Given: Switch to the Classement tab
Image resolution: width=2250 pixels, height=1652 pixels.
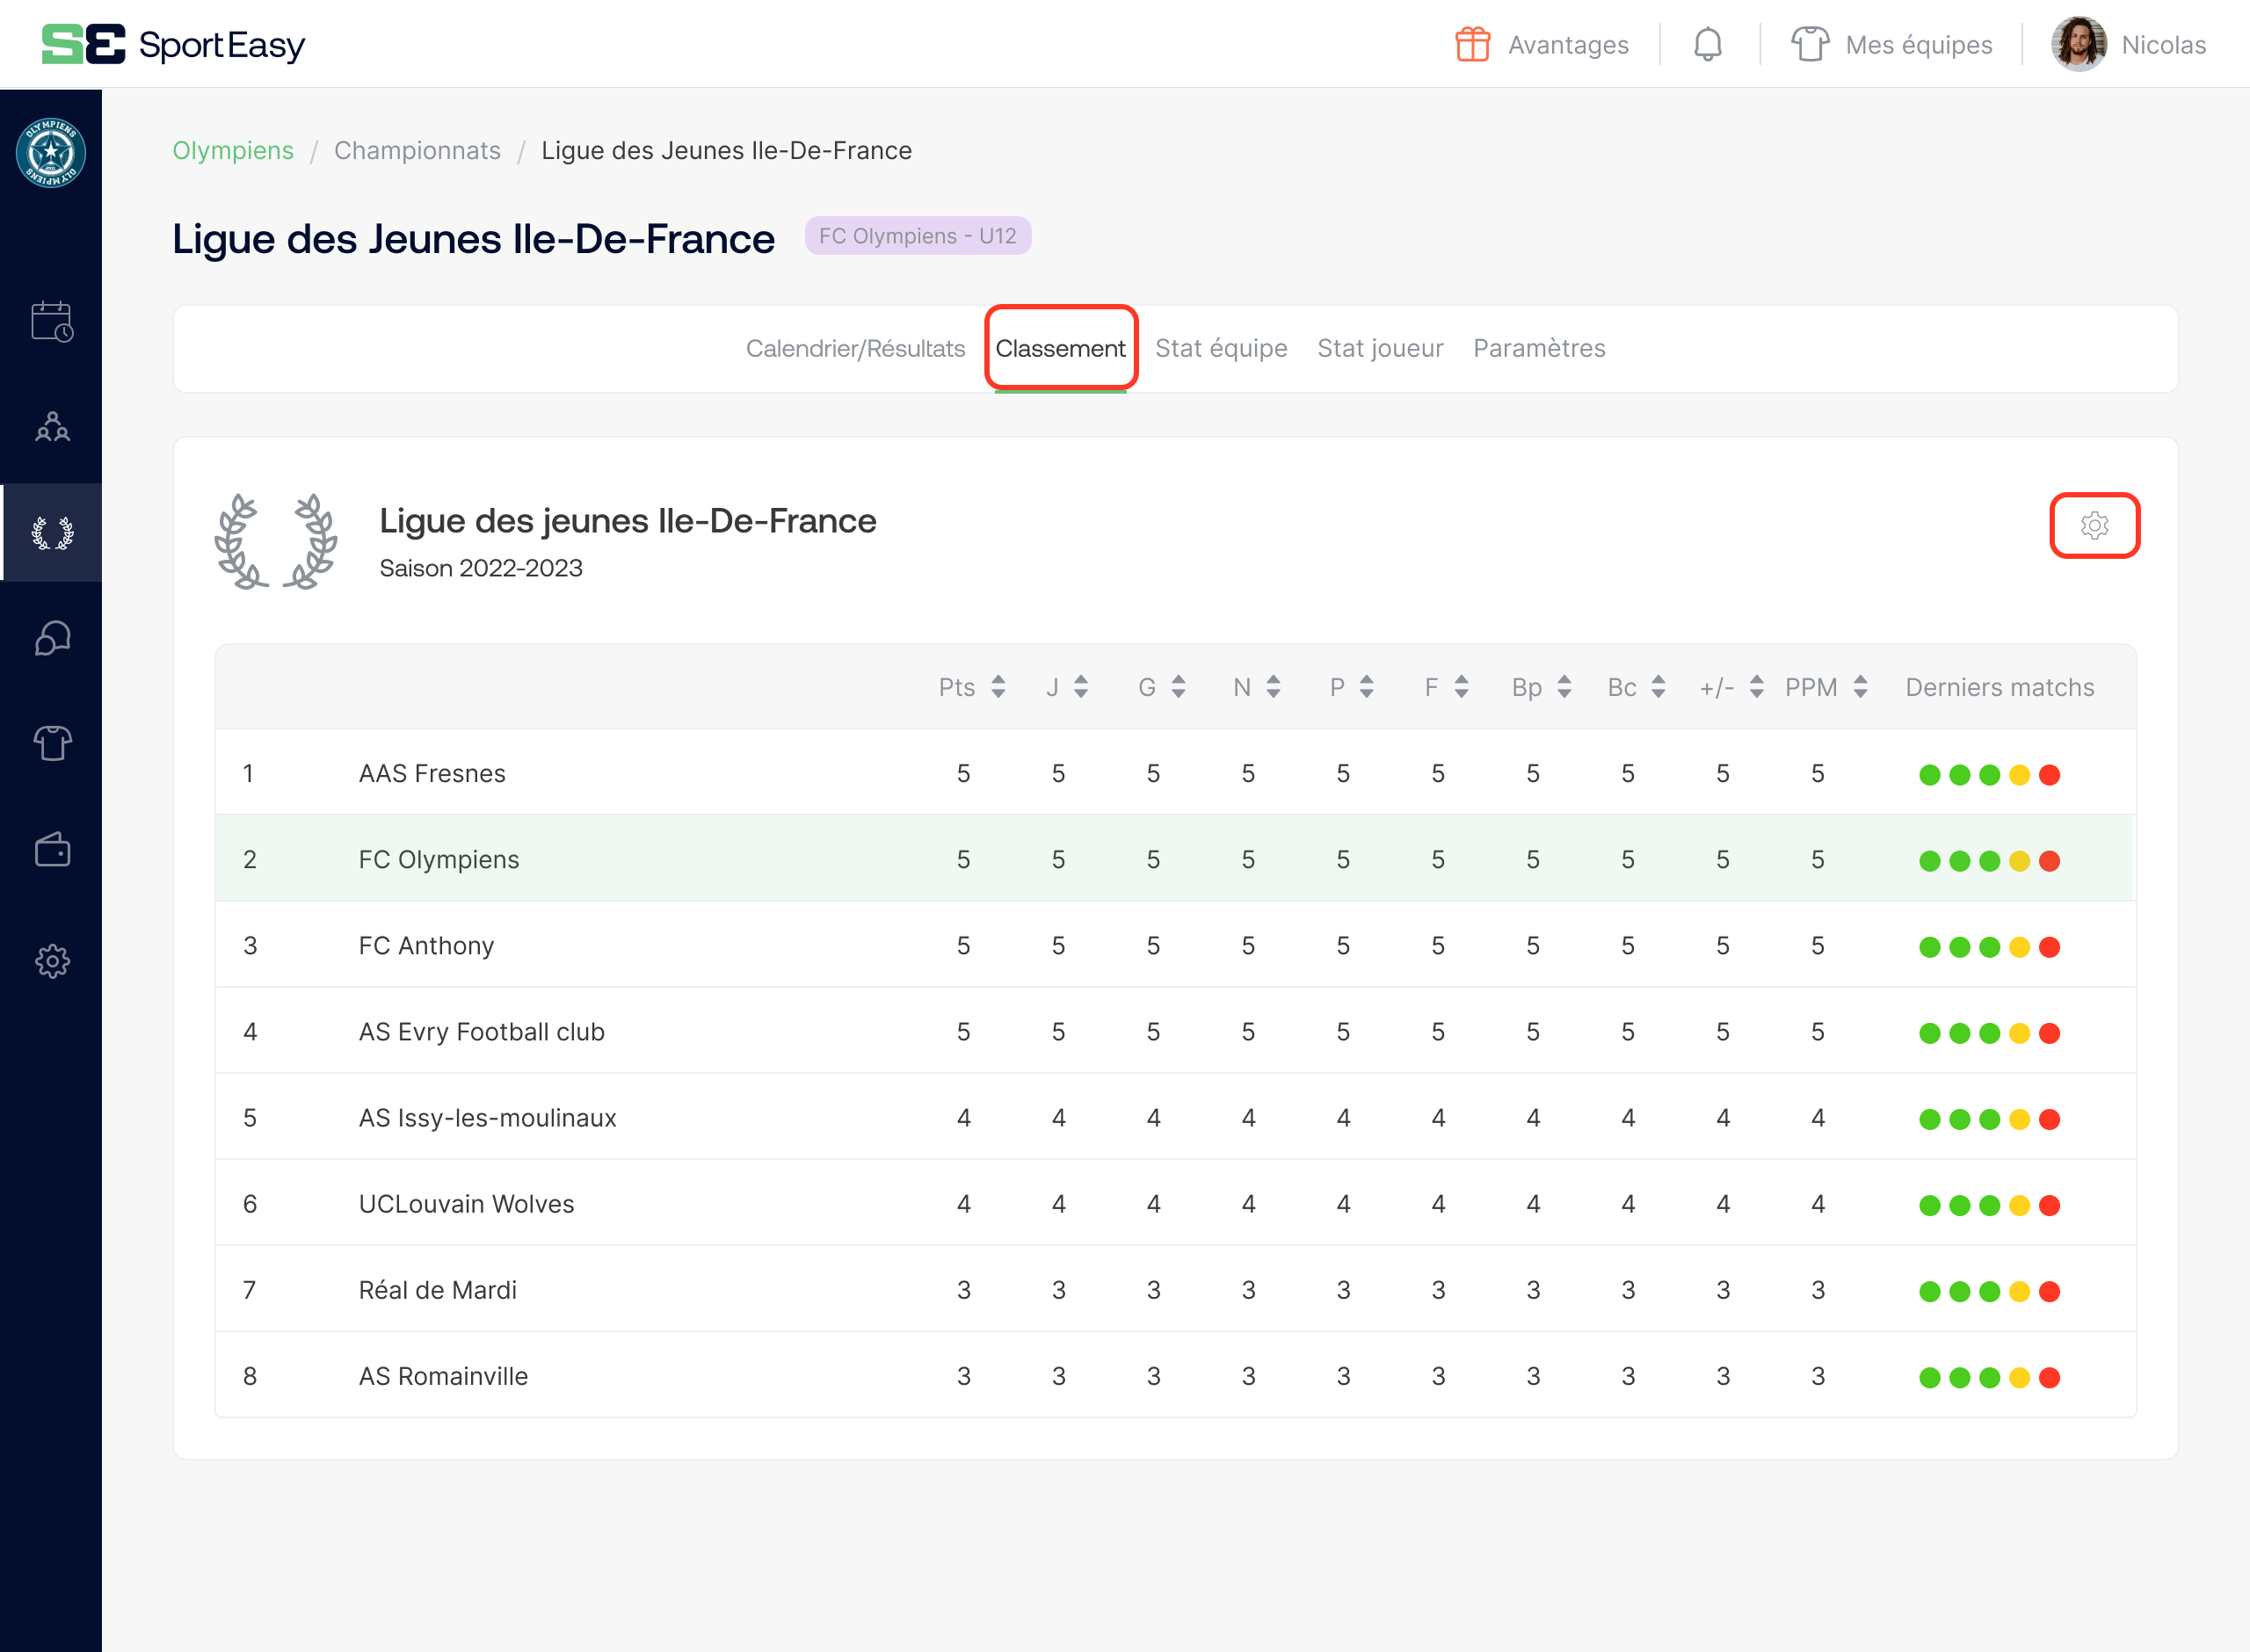Looking at the screenshot, I should [1061, 348].
